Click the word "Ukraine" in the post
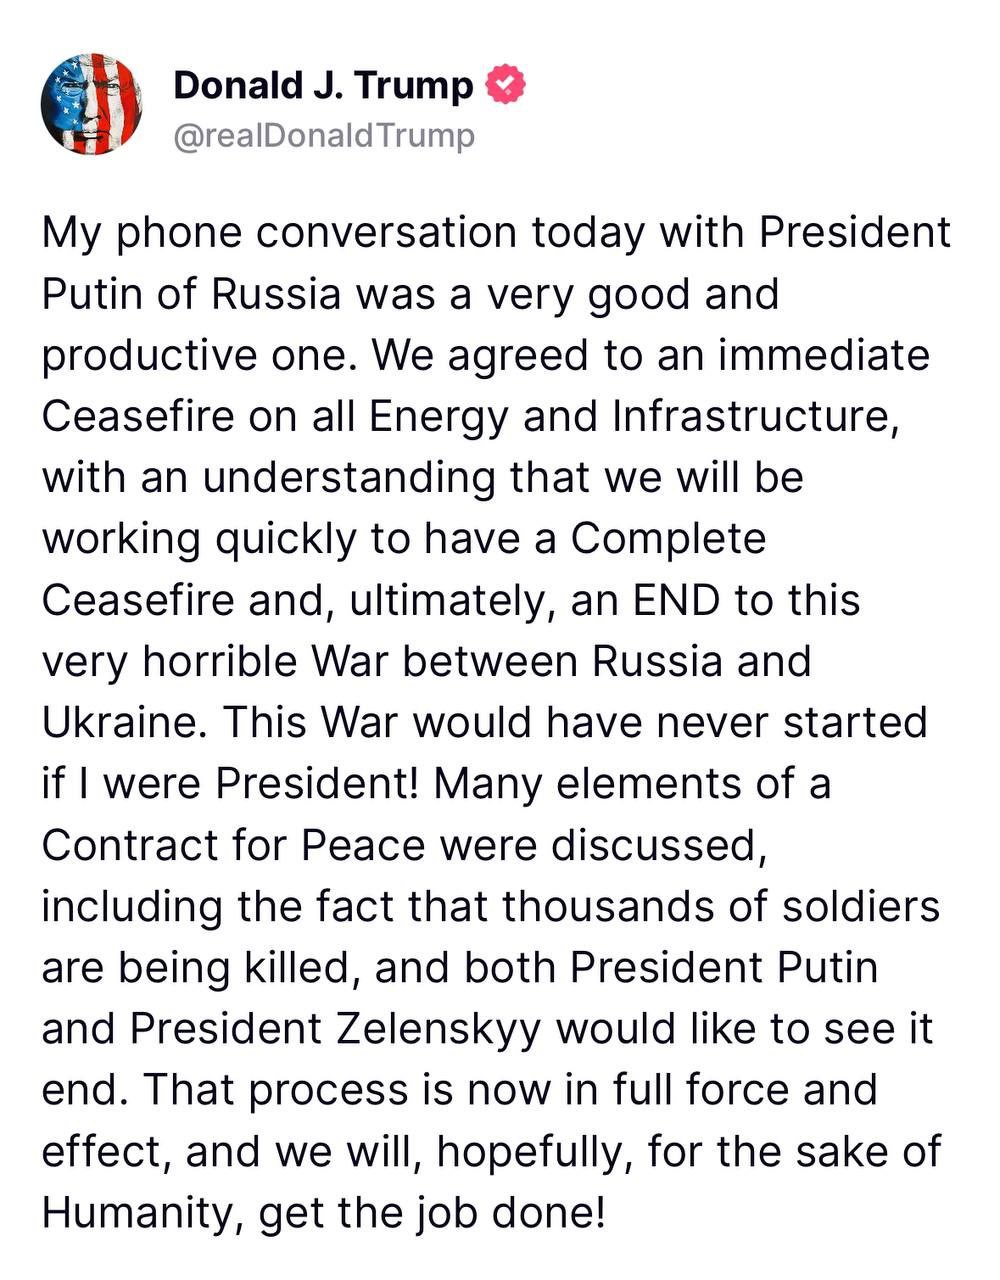1000x1280 pixels. (120, 723)
